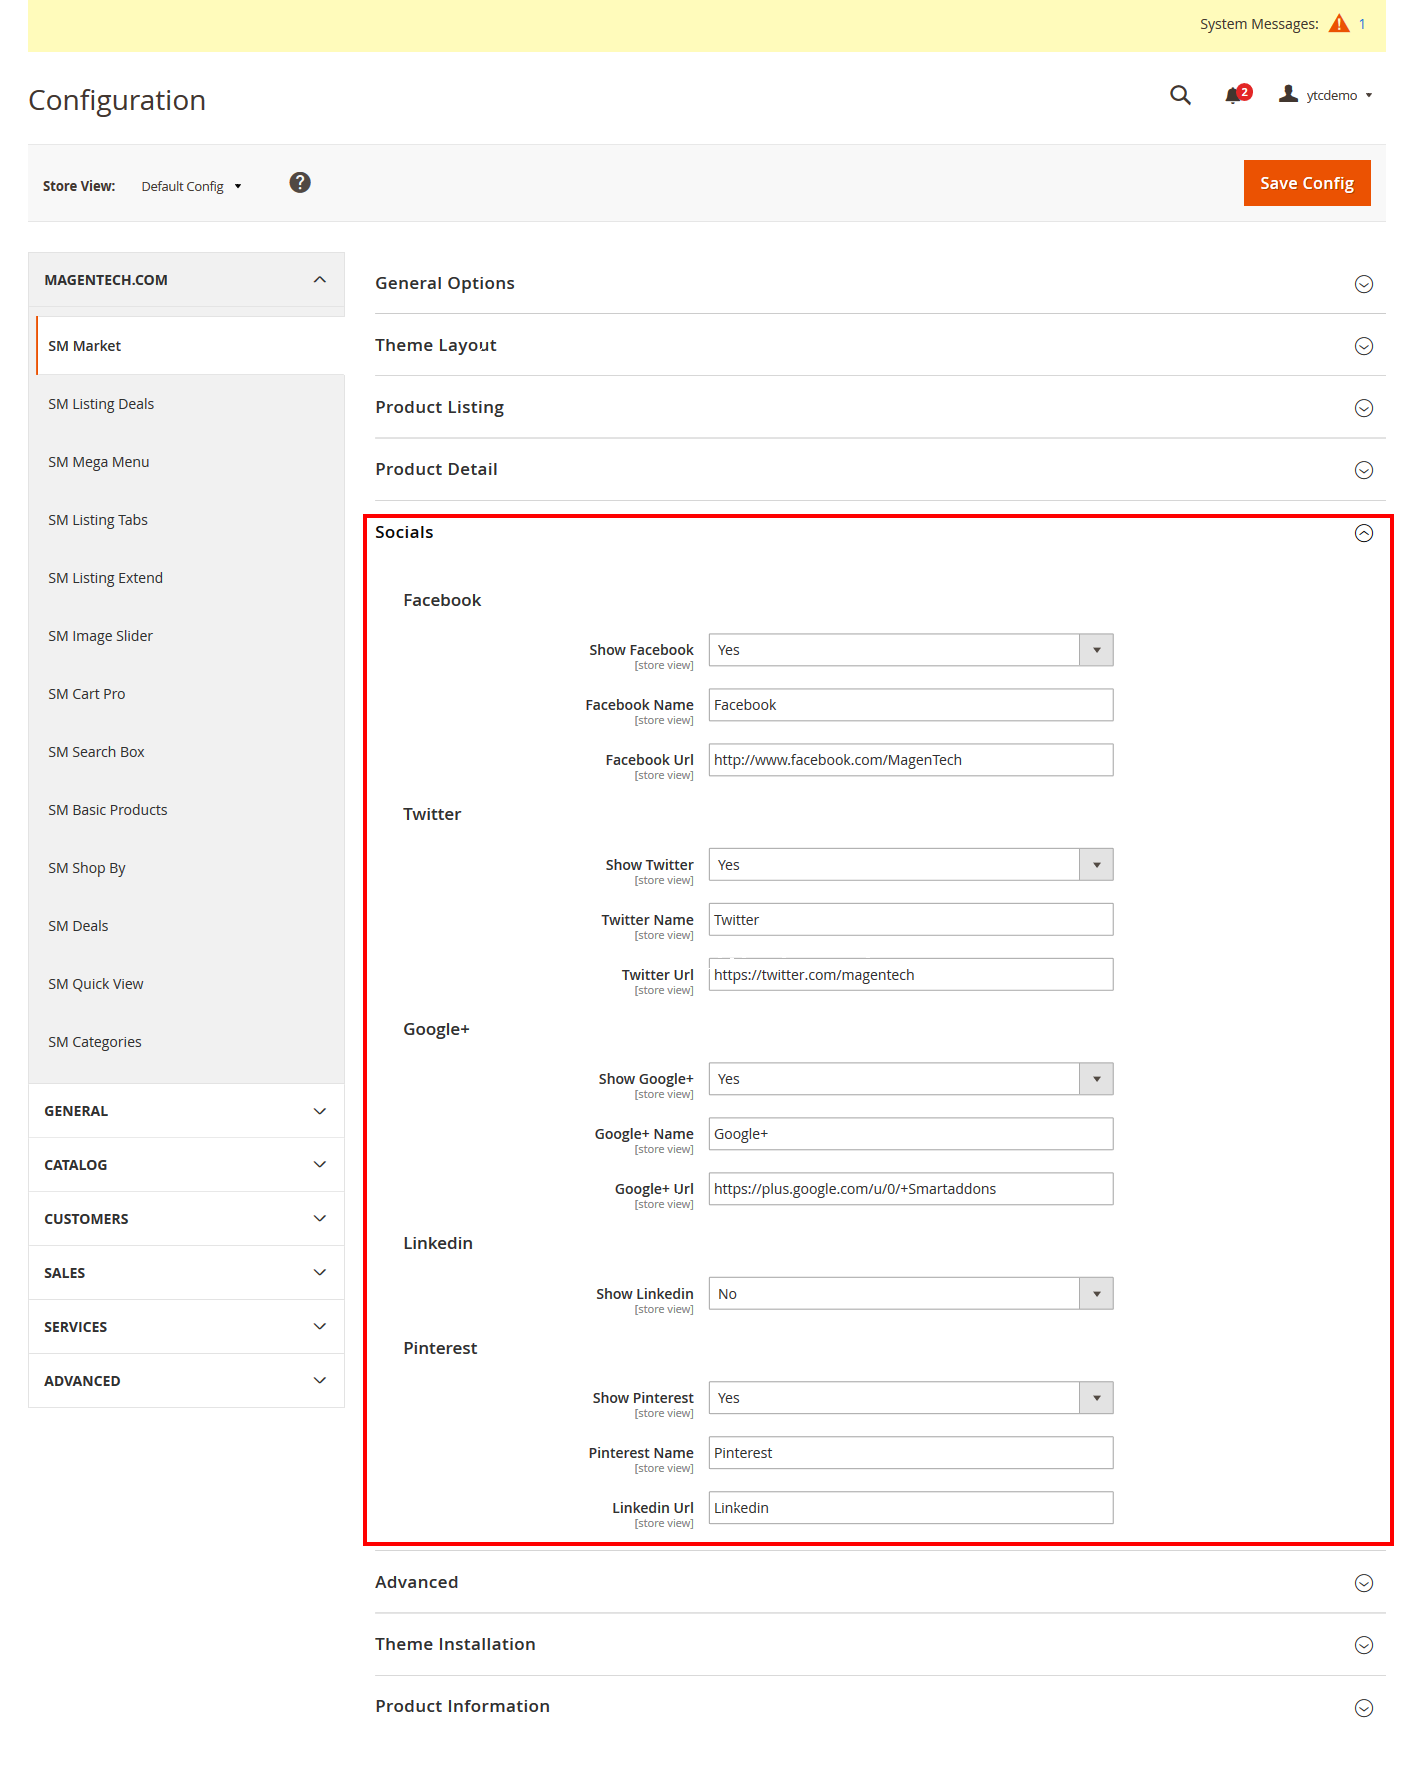Click the System Messages count link

coord(1362,24)
